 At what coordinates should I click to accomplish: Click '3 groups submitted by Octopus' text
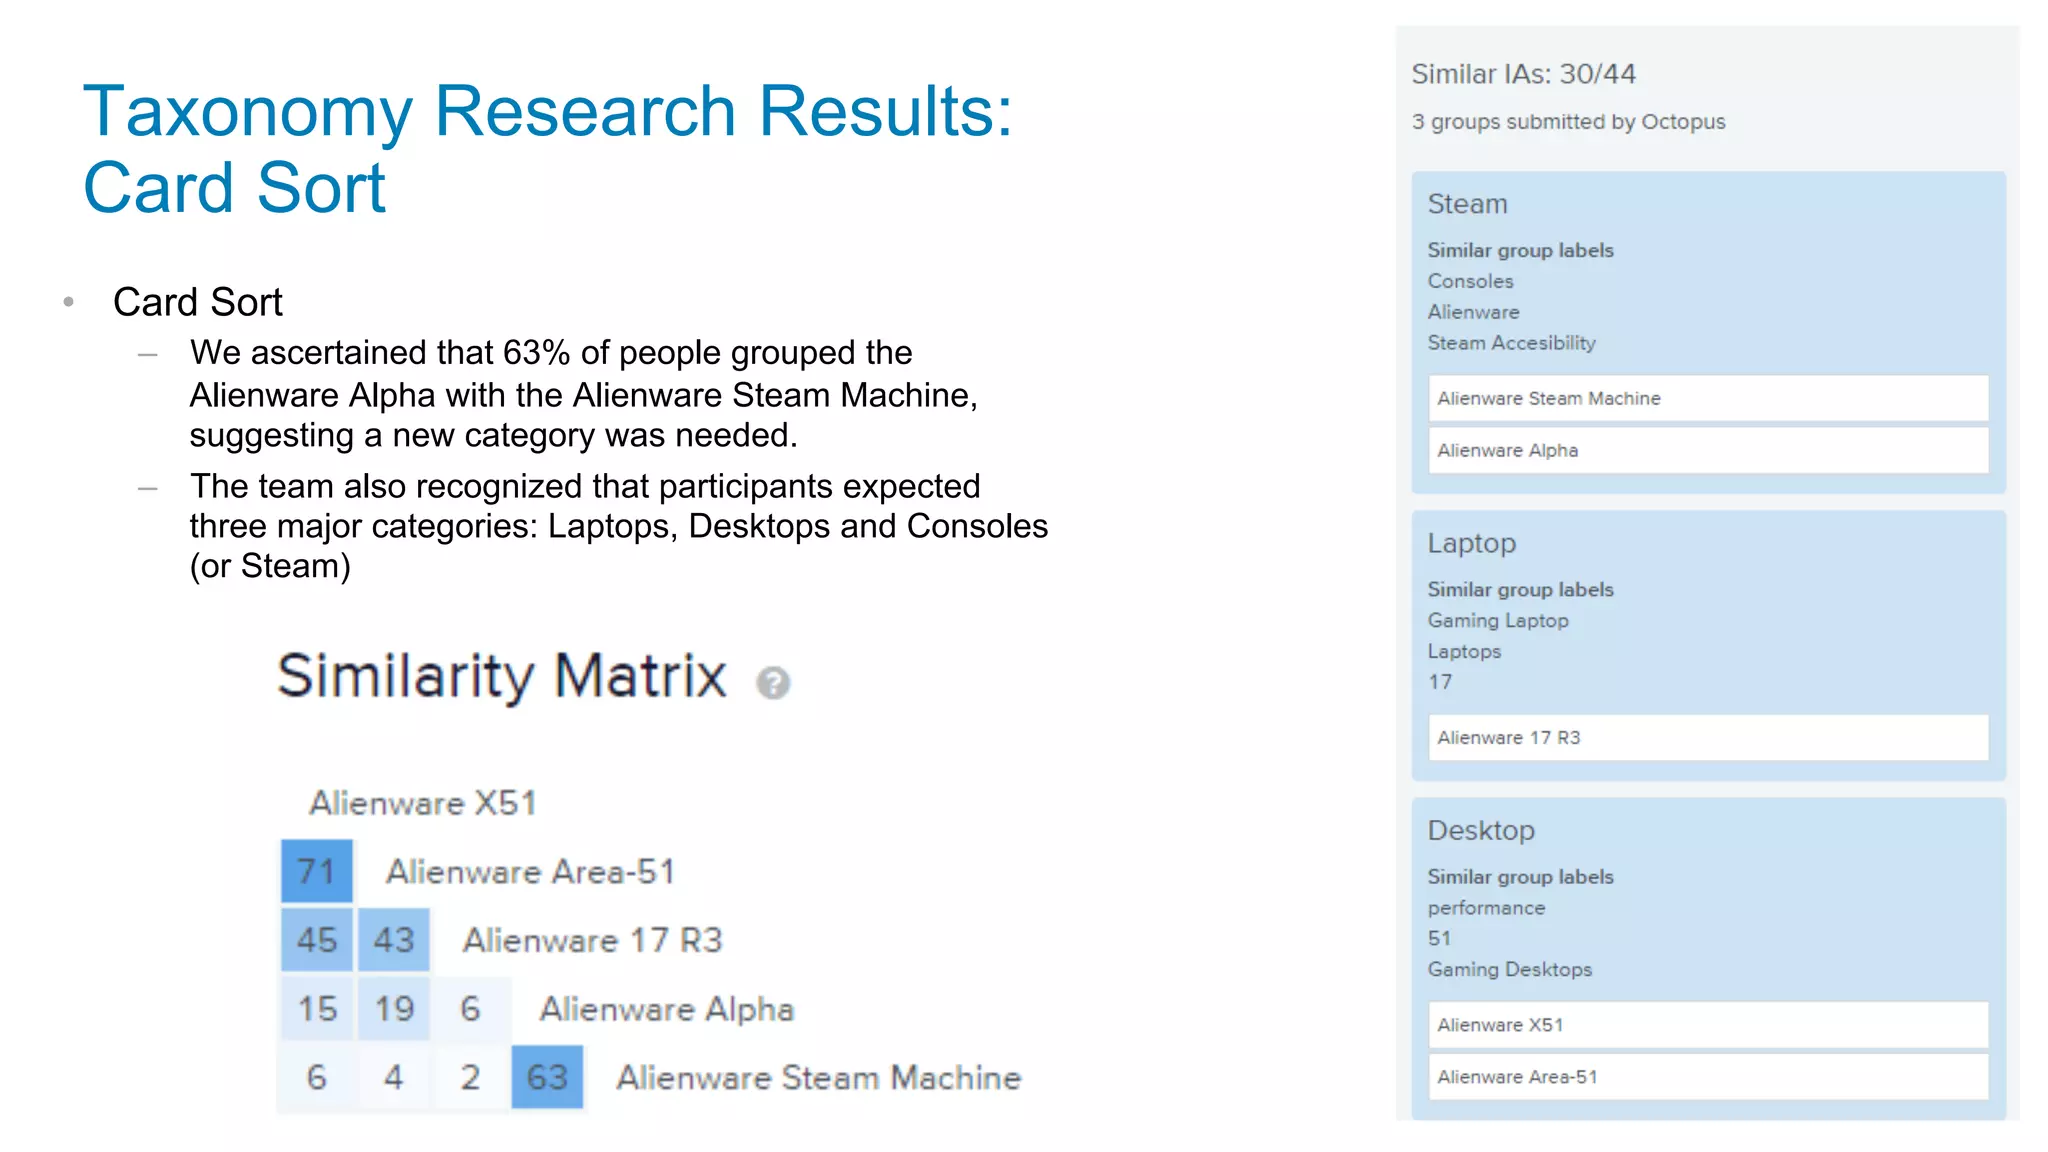click(x=1568, y=122)
